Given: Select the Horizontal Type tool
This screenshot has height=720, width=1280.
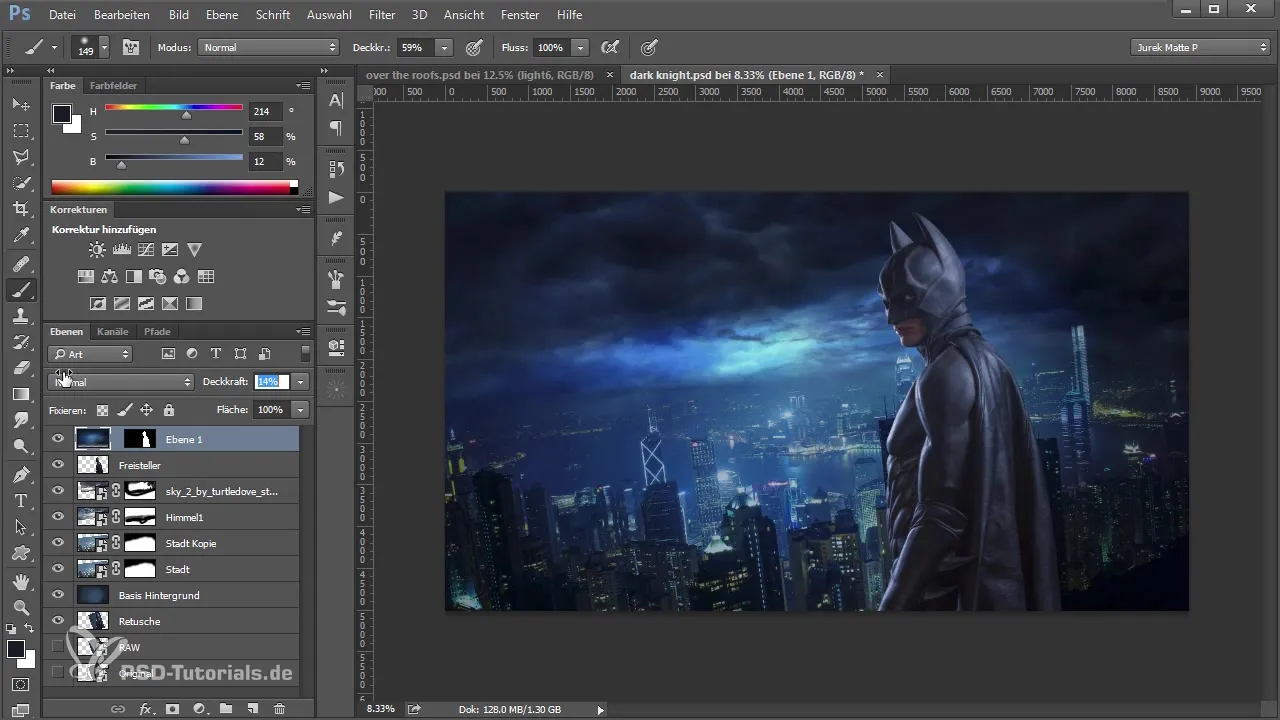Looking at the screenshot, I should click(x=20, y=500).
